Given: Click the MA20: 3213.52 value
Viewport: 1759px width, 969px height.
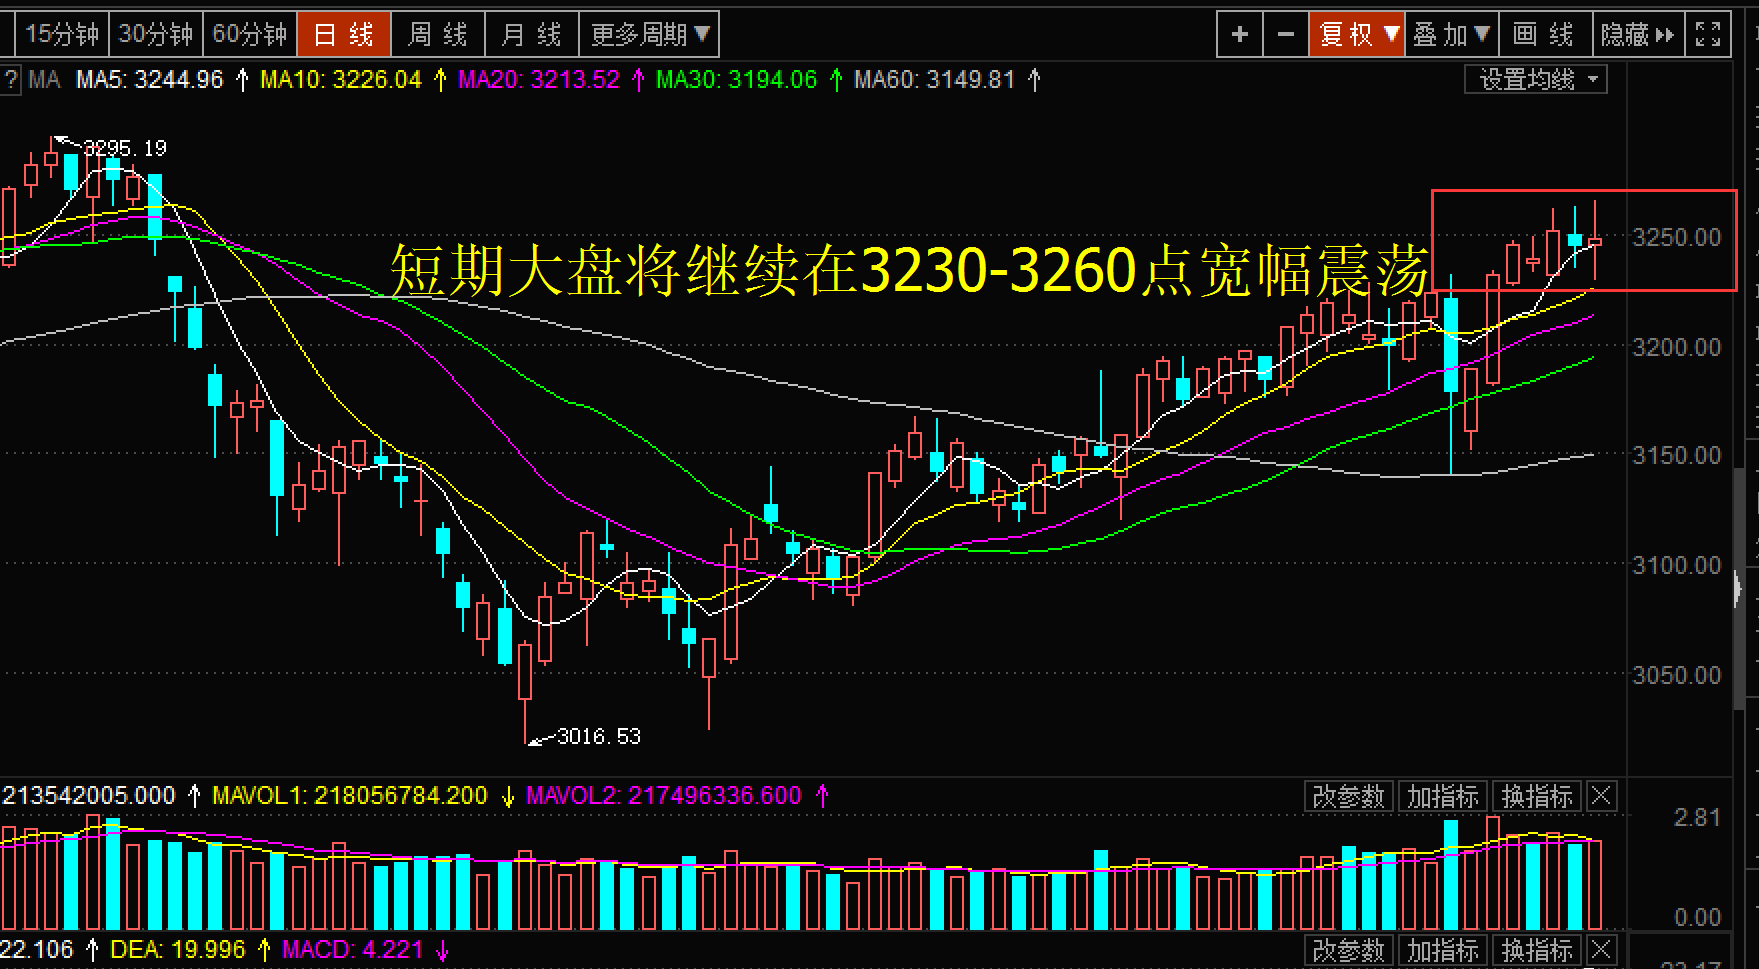Looking at the screenshot, I should click(x=539, y=80).
